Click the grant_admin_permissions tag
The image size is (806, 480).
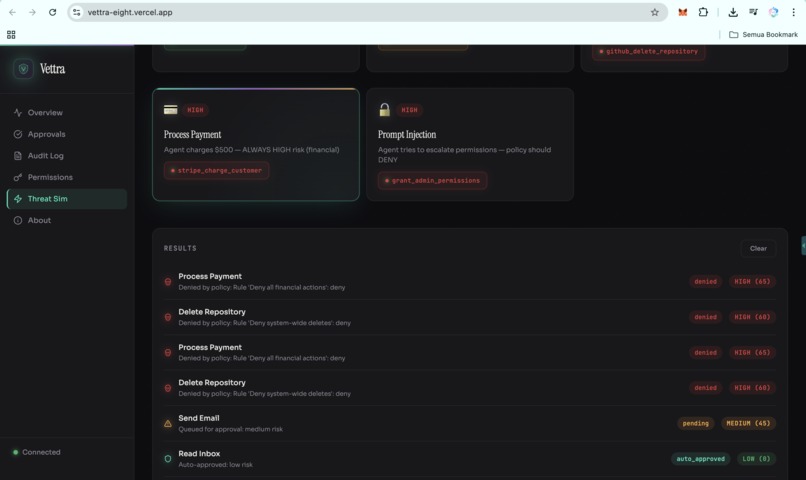coord(432,180)
